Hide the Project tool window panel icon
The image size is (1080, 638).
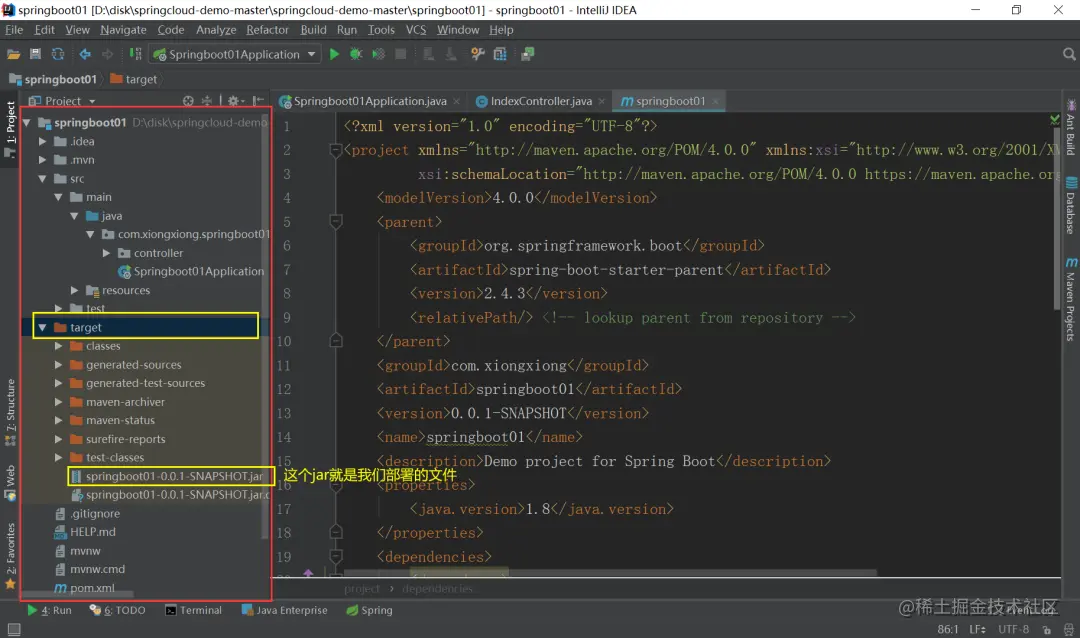[x=258, y=101]
